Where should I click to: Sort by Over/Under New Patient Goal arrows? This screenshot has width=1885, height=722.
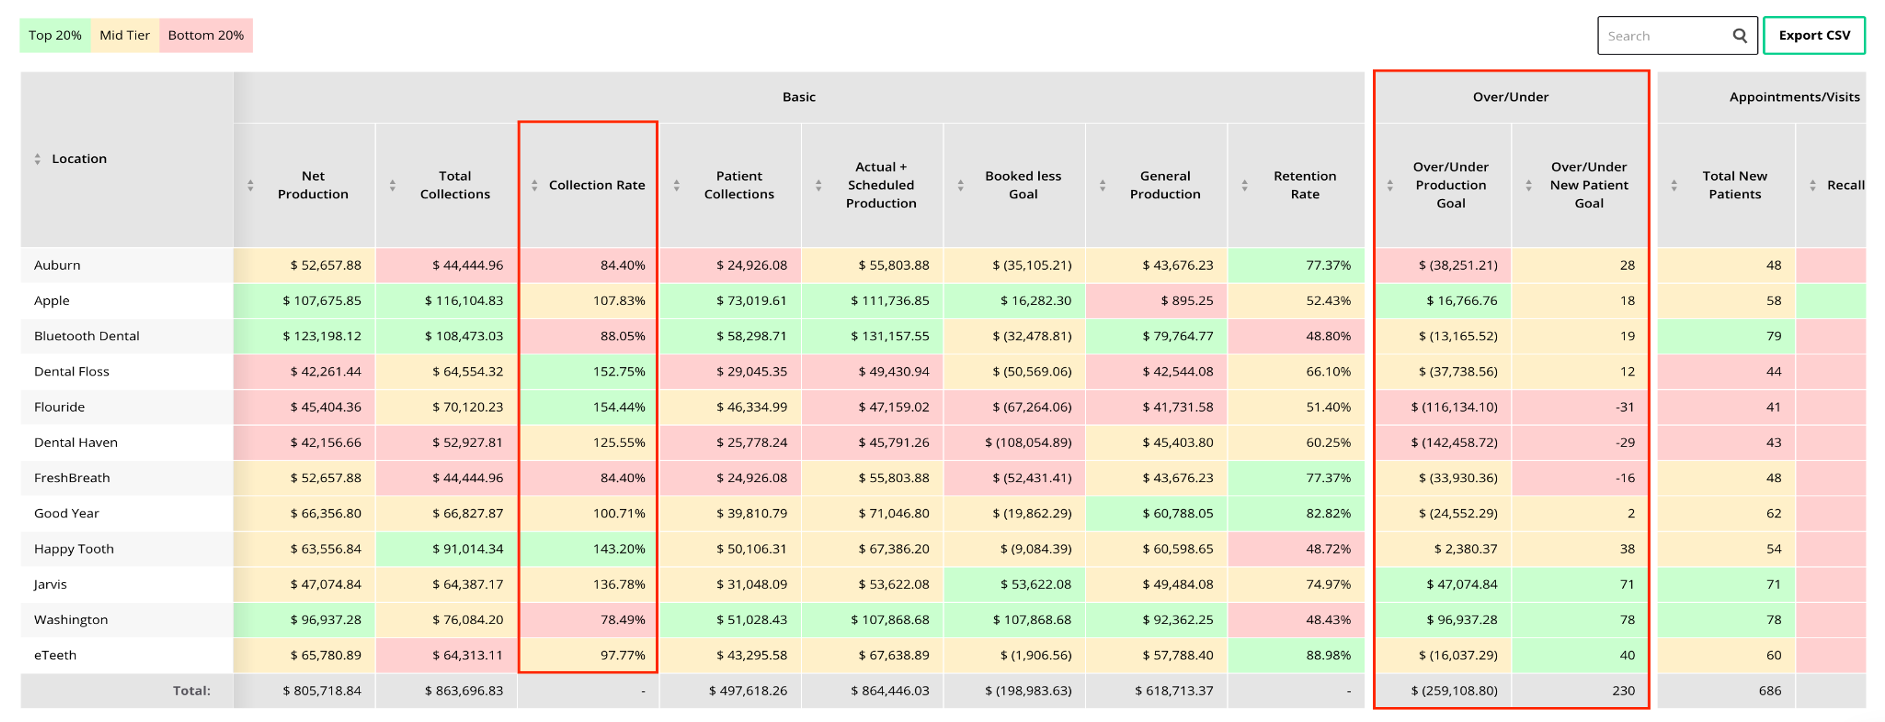[1528, 185]
